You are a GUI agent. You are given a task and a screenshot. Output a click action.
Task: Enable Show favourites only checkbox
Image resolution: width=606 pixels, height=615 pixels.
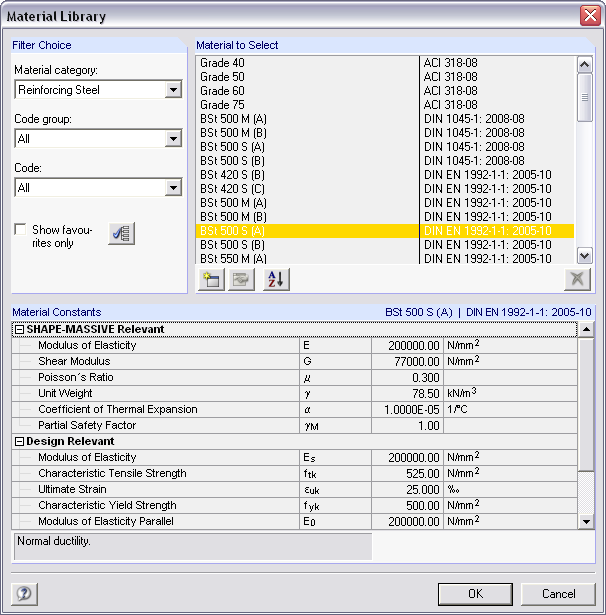point(20,229)
